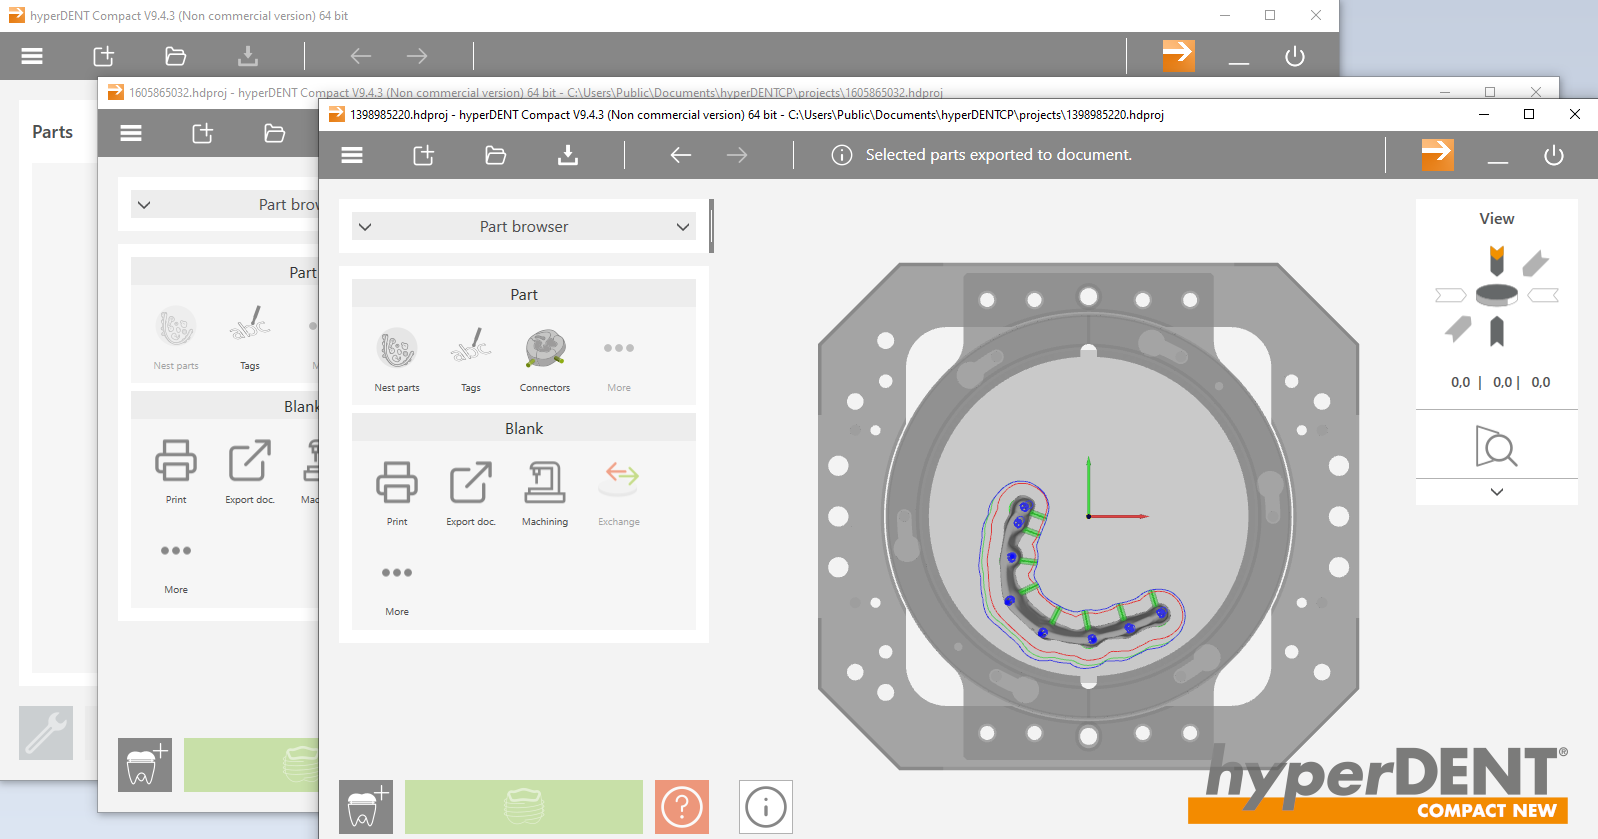Click save/download icon in front 1398985220 window
Image resolution: width=1598 pixels, height=839 pixels.
(568, 155)
